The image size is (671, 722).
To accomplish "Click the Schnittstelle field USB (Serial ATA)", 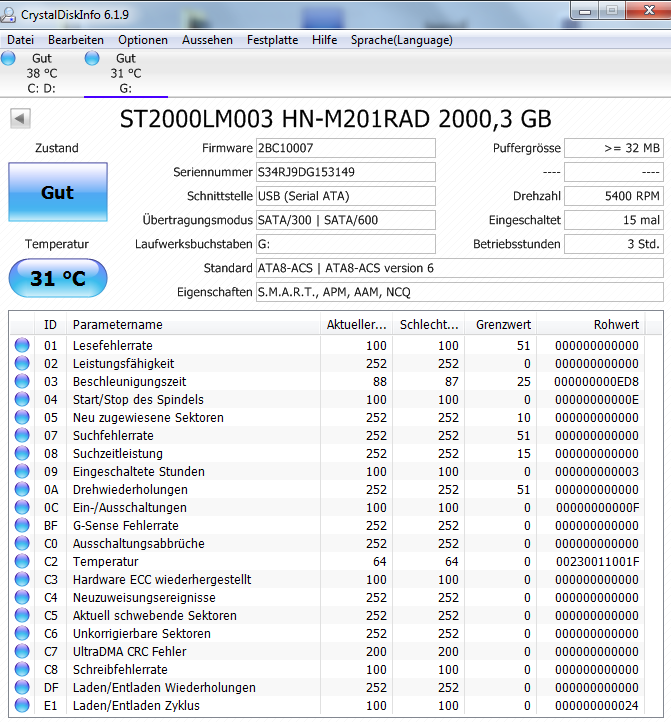I will 345,196.
